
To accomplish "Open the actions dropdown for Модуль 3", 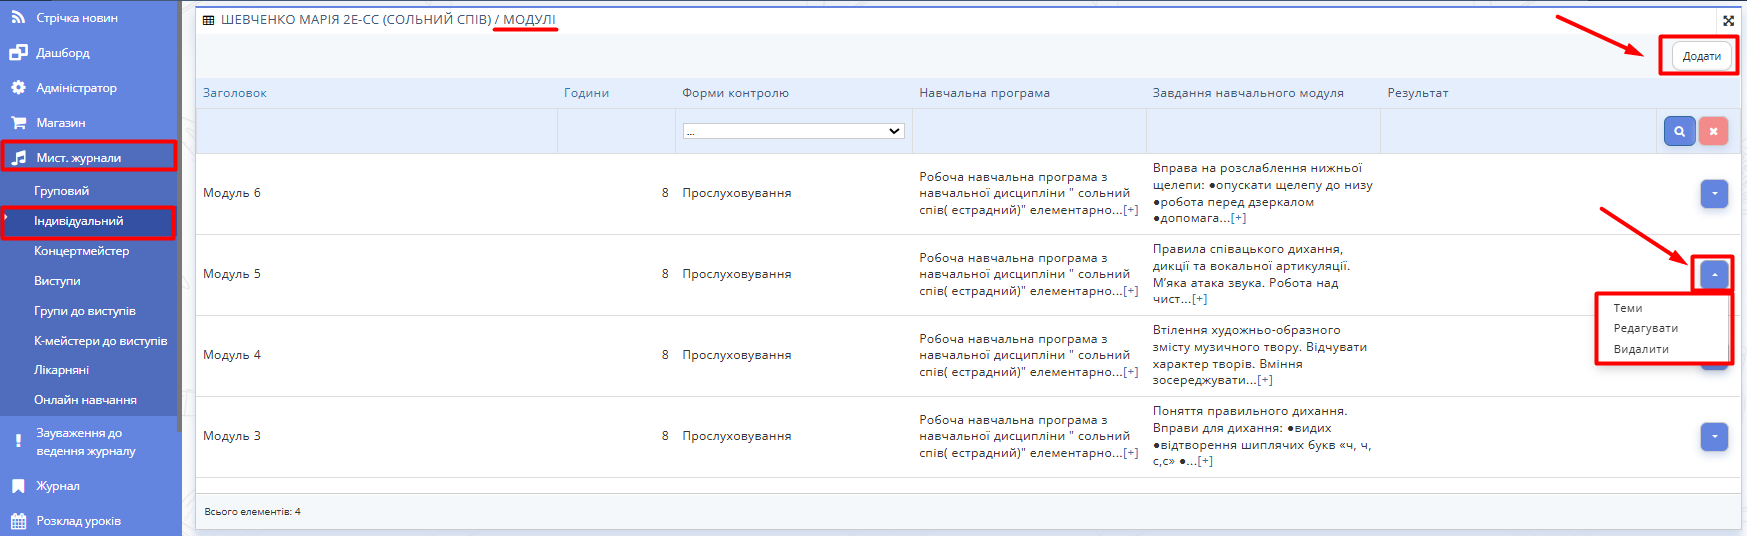I will [1714, 436].
